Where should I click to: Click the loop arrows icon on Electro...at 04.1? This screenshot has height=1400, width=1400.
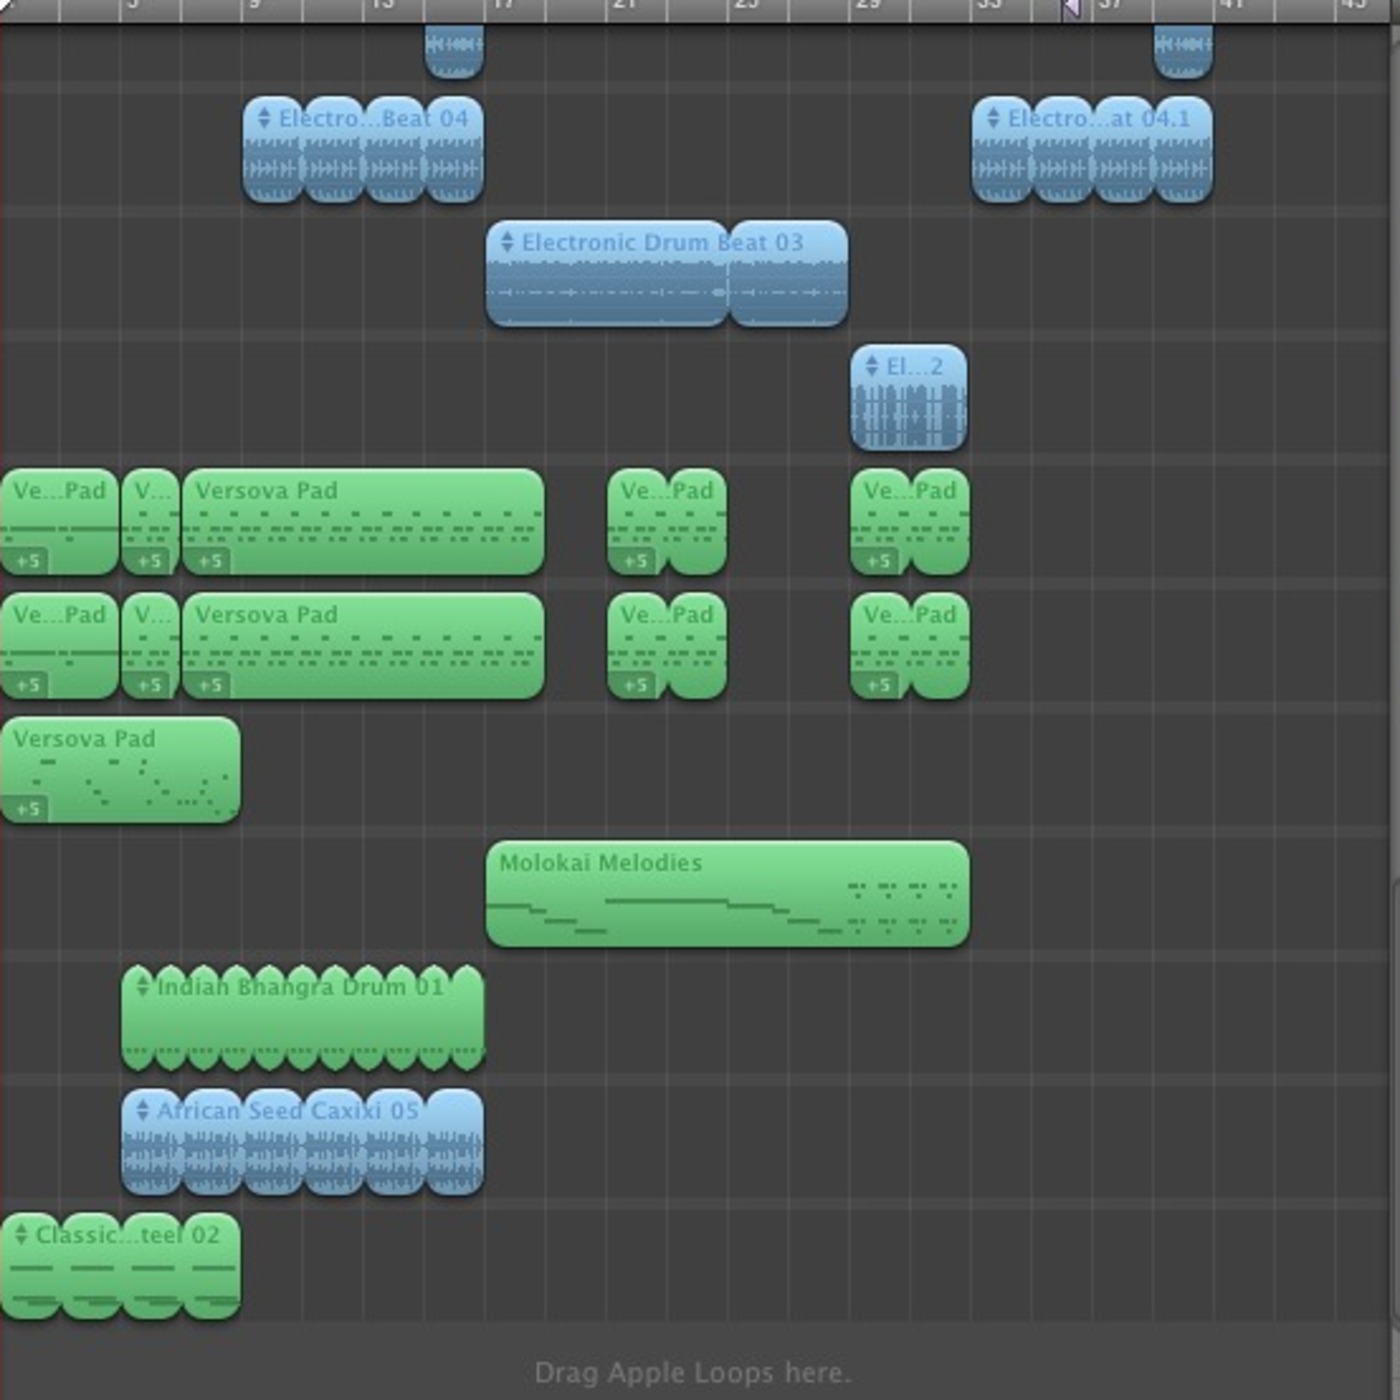(x=993, y=118)
